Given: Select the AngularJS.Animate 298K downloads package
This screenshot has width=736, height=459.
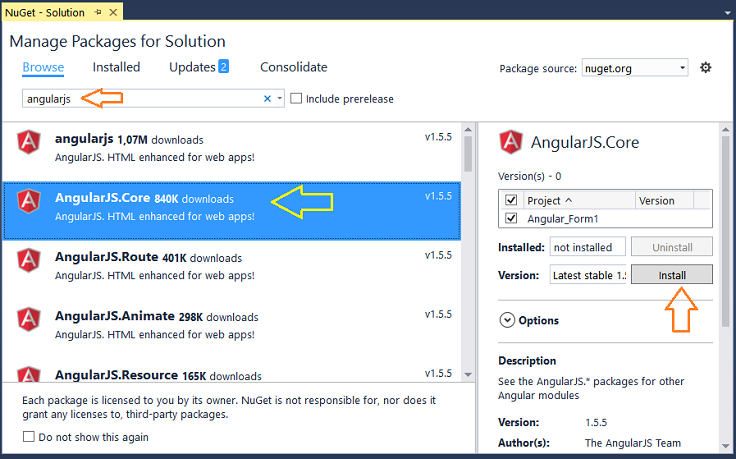Looking at the screenshot, I should (x=231, y=329).
